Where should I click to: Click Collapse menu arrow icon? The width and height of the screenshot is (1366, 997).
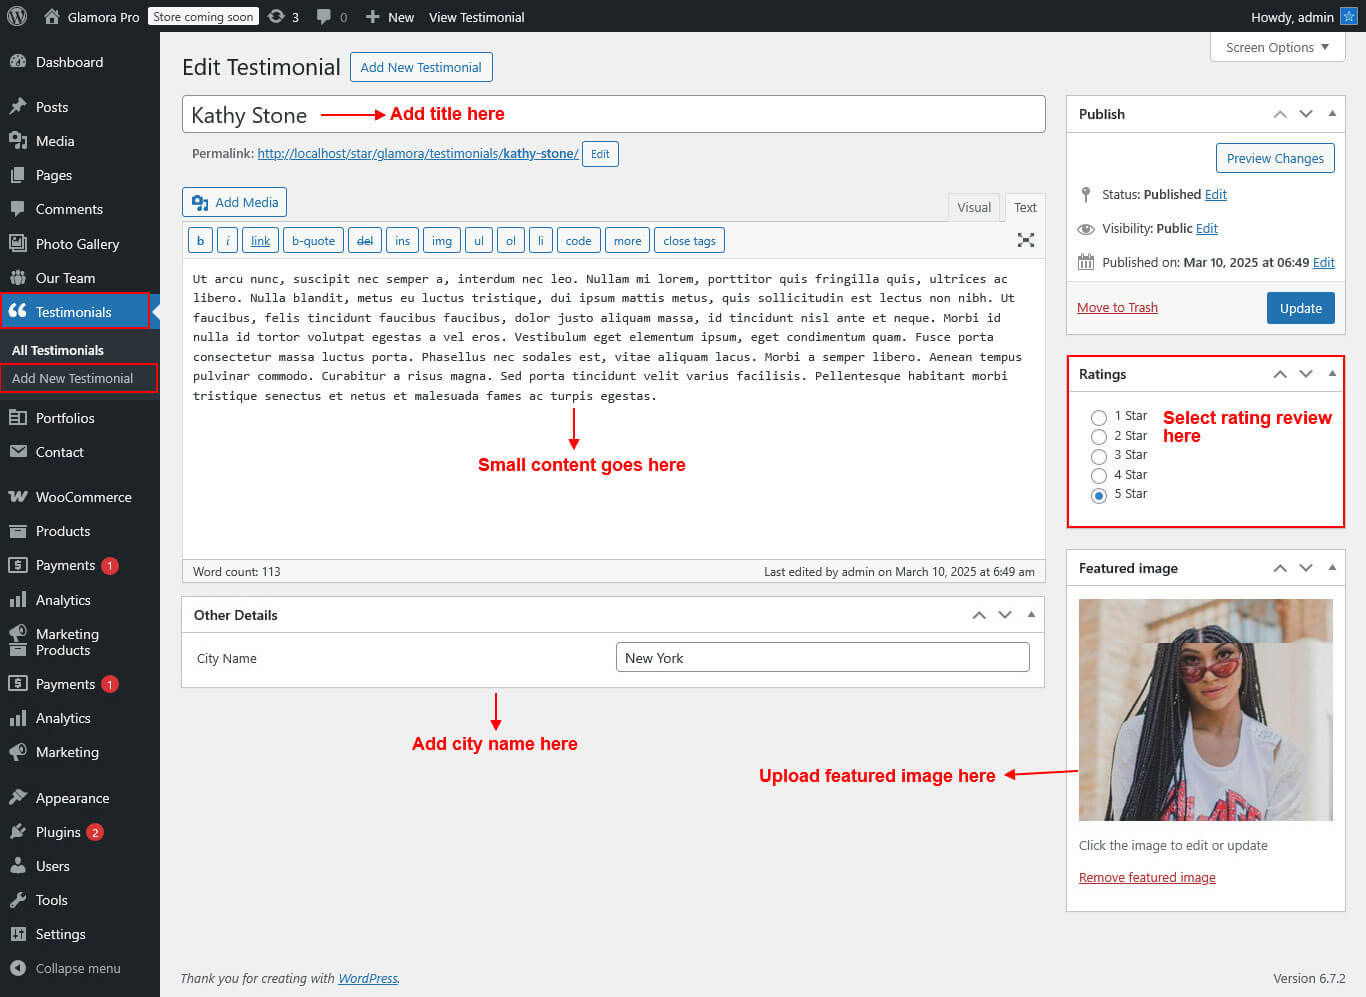pos(17,967)
